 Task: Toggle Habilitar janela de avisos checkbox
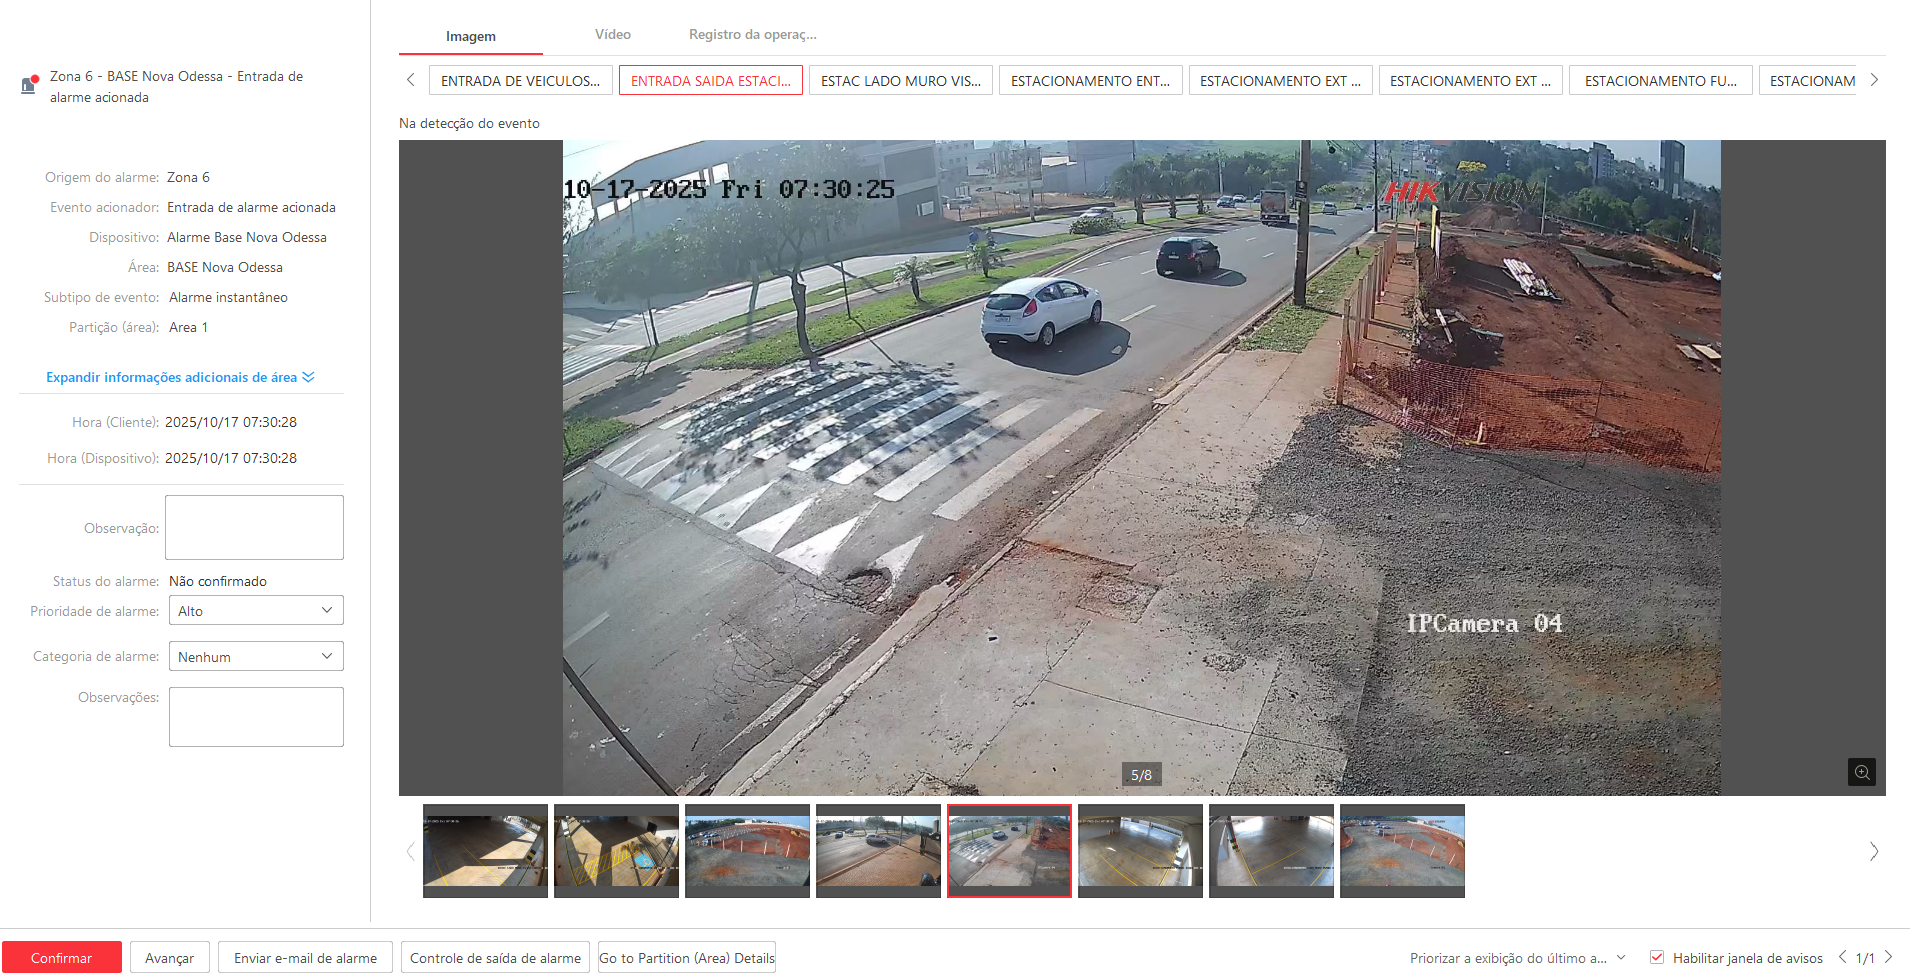1657,957
